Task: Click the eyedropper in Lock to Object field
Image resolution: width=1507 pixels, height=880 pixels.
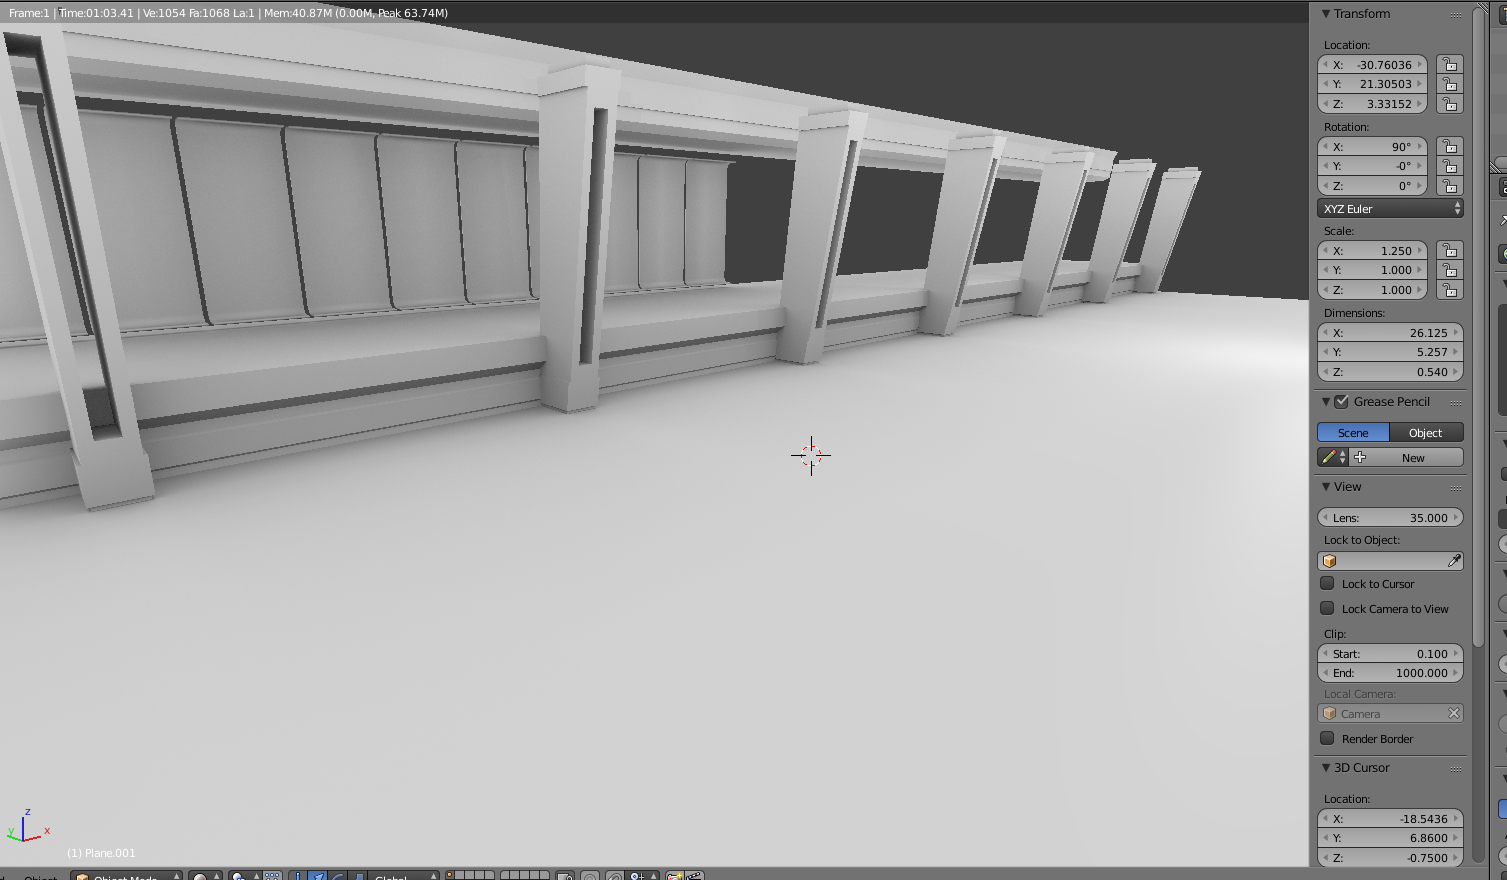Action: tap(1454, 561)
